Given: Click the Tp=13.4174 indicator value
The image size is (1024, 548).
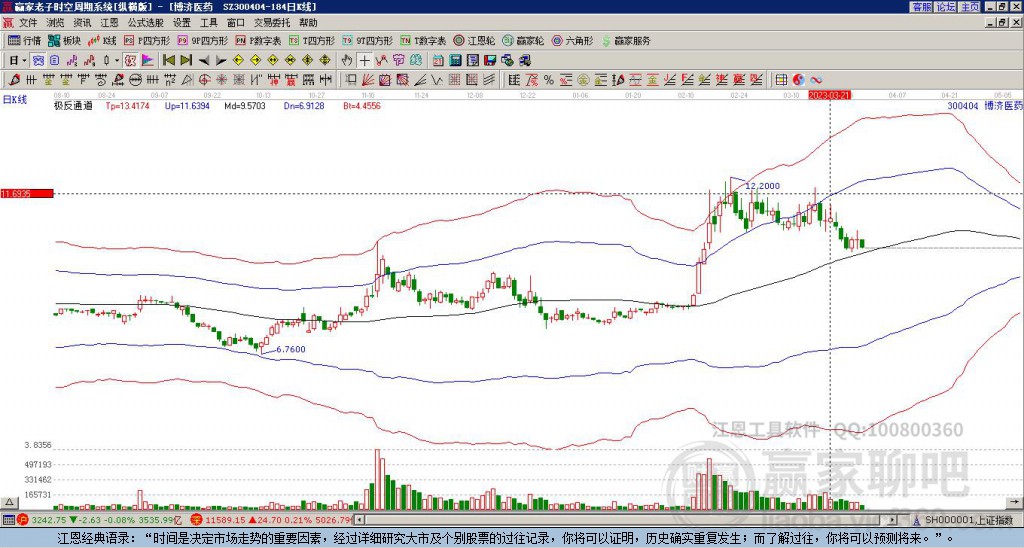Looking at the screenshot, I should tap(127, 105).
